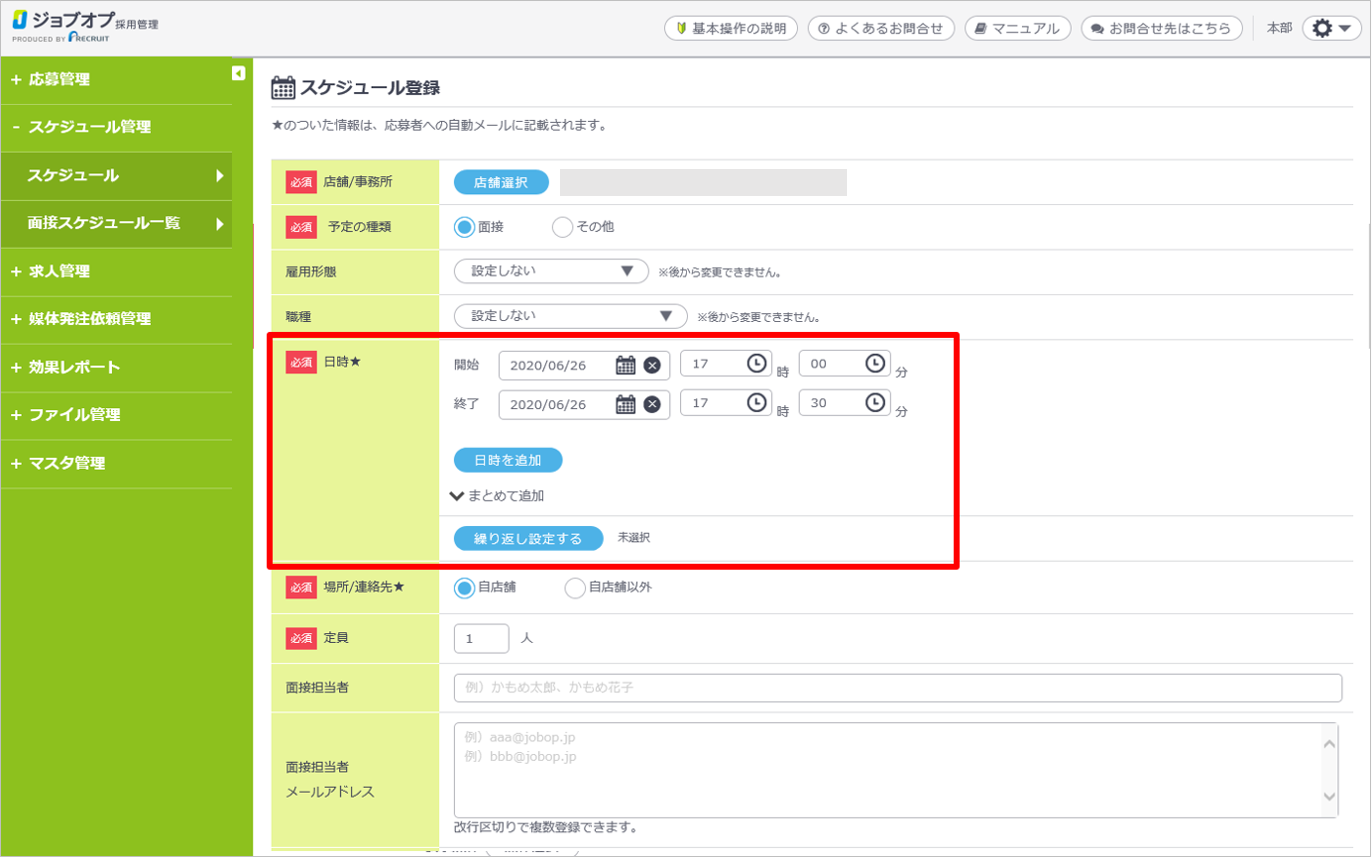Clear the start date with the X icon

(x=652, y=365)
